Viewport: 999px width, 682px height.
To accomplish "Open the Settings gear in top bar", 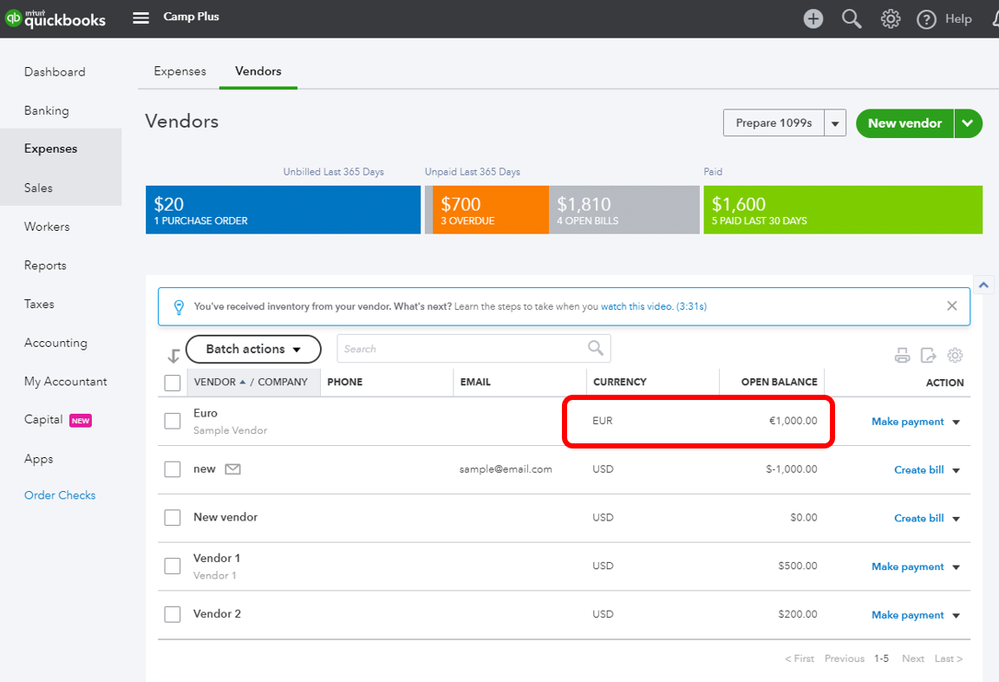I will pos(890,19).
